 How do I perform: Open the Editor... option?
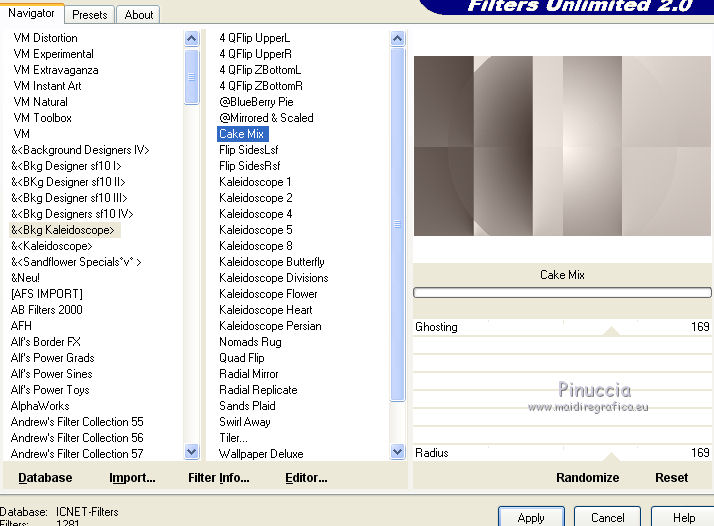tap(306, 478)
